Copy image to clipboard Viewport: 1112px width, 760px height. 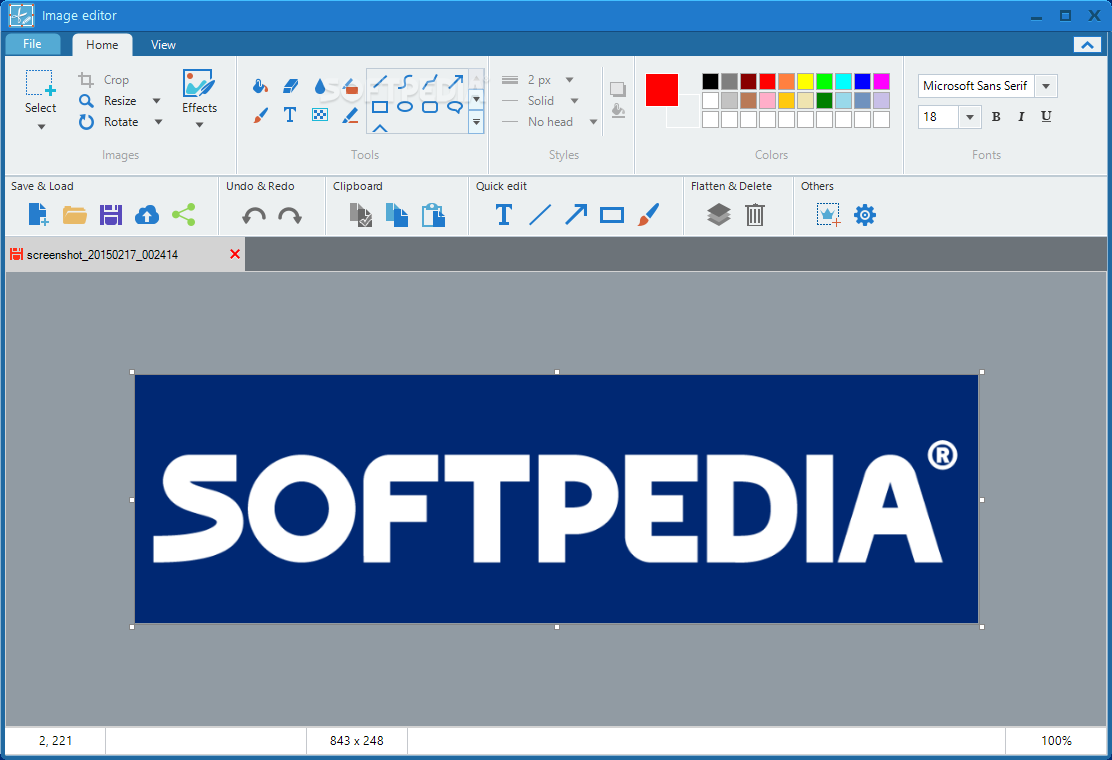click(x=396, y=215)
